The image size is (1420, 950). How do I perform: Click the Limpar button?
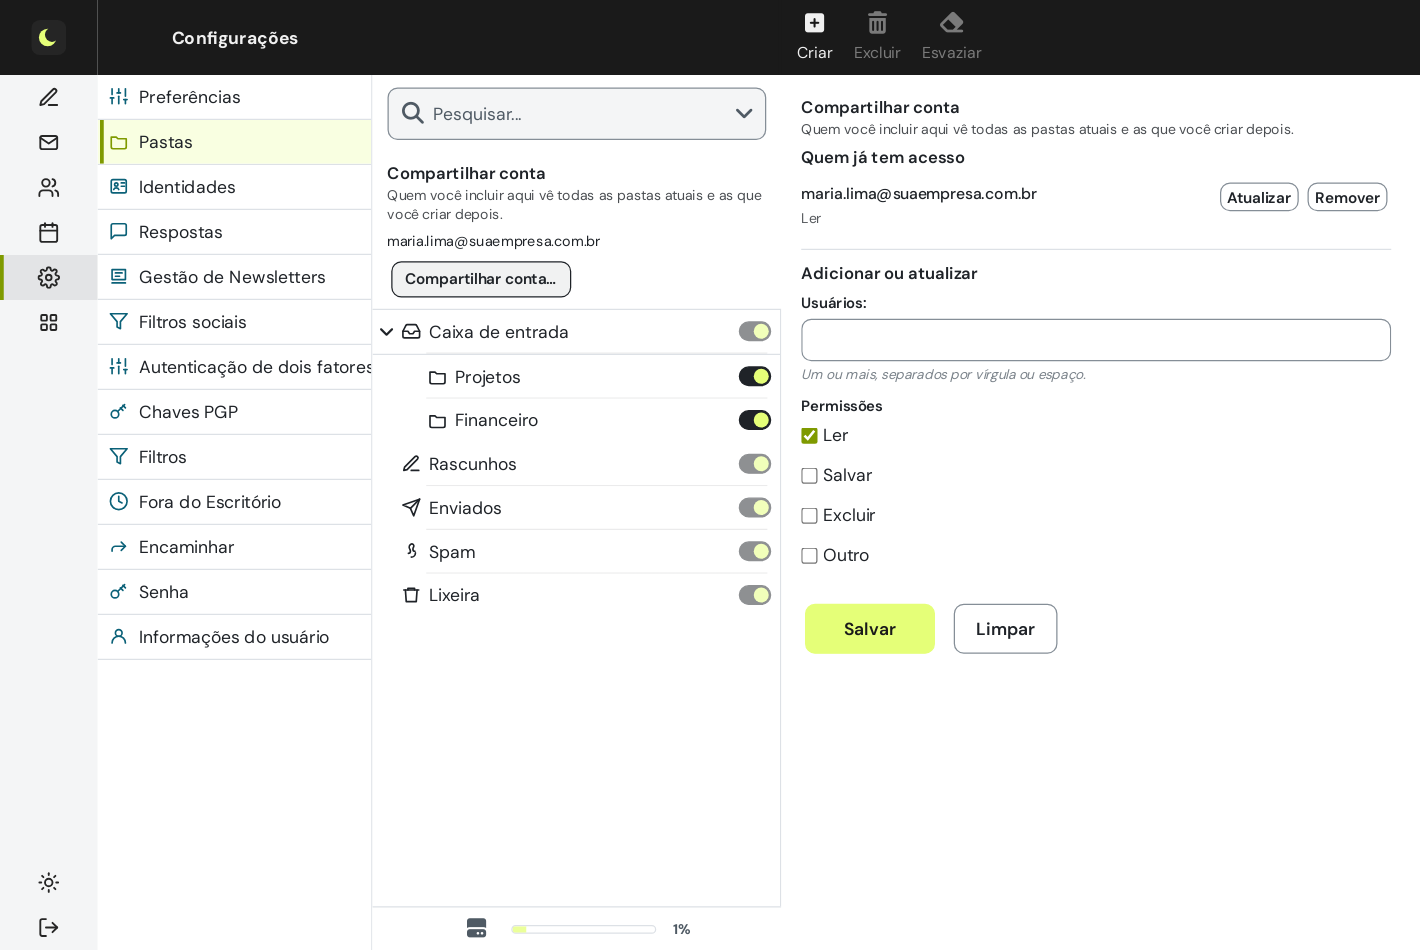pyautogui.click(x=1005, y=629)
